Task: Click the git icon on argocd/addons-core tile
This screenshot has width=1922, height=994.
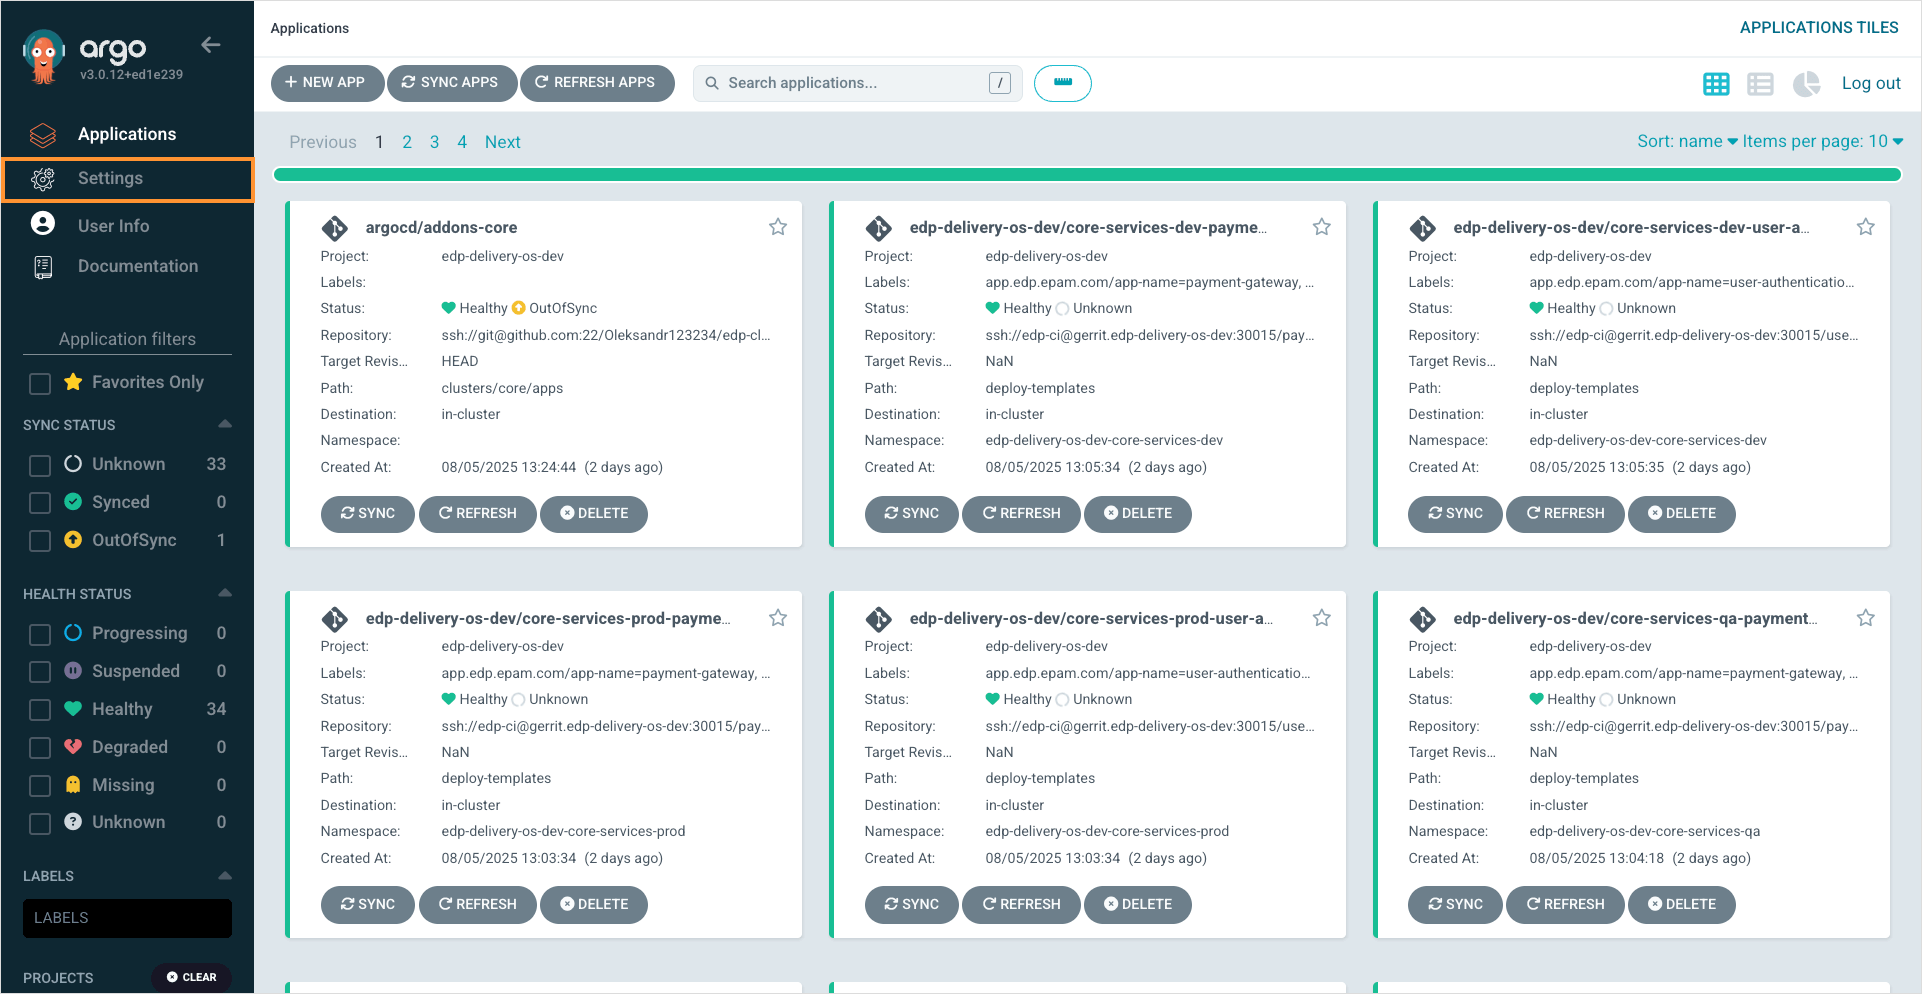Action: pyautogui.click(x=335, y=228)
